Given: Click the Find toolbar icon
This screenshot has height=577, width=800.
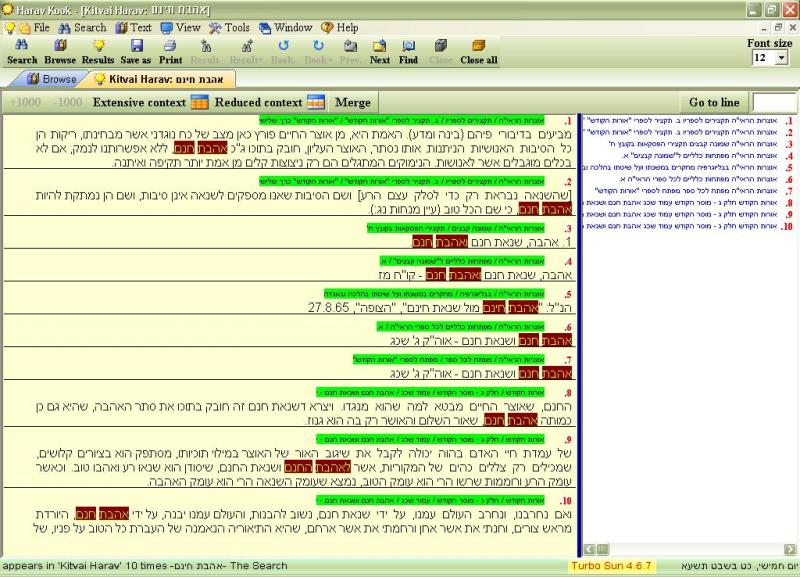Looking at the screenshot, I should 408,46.
